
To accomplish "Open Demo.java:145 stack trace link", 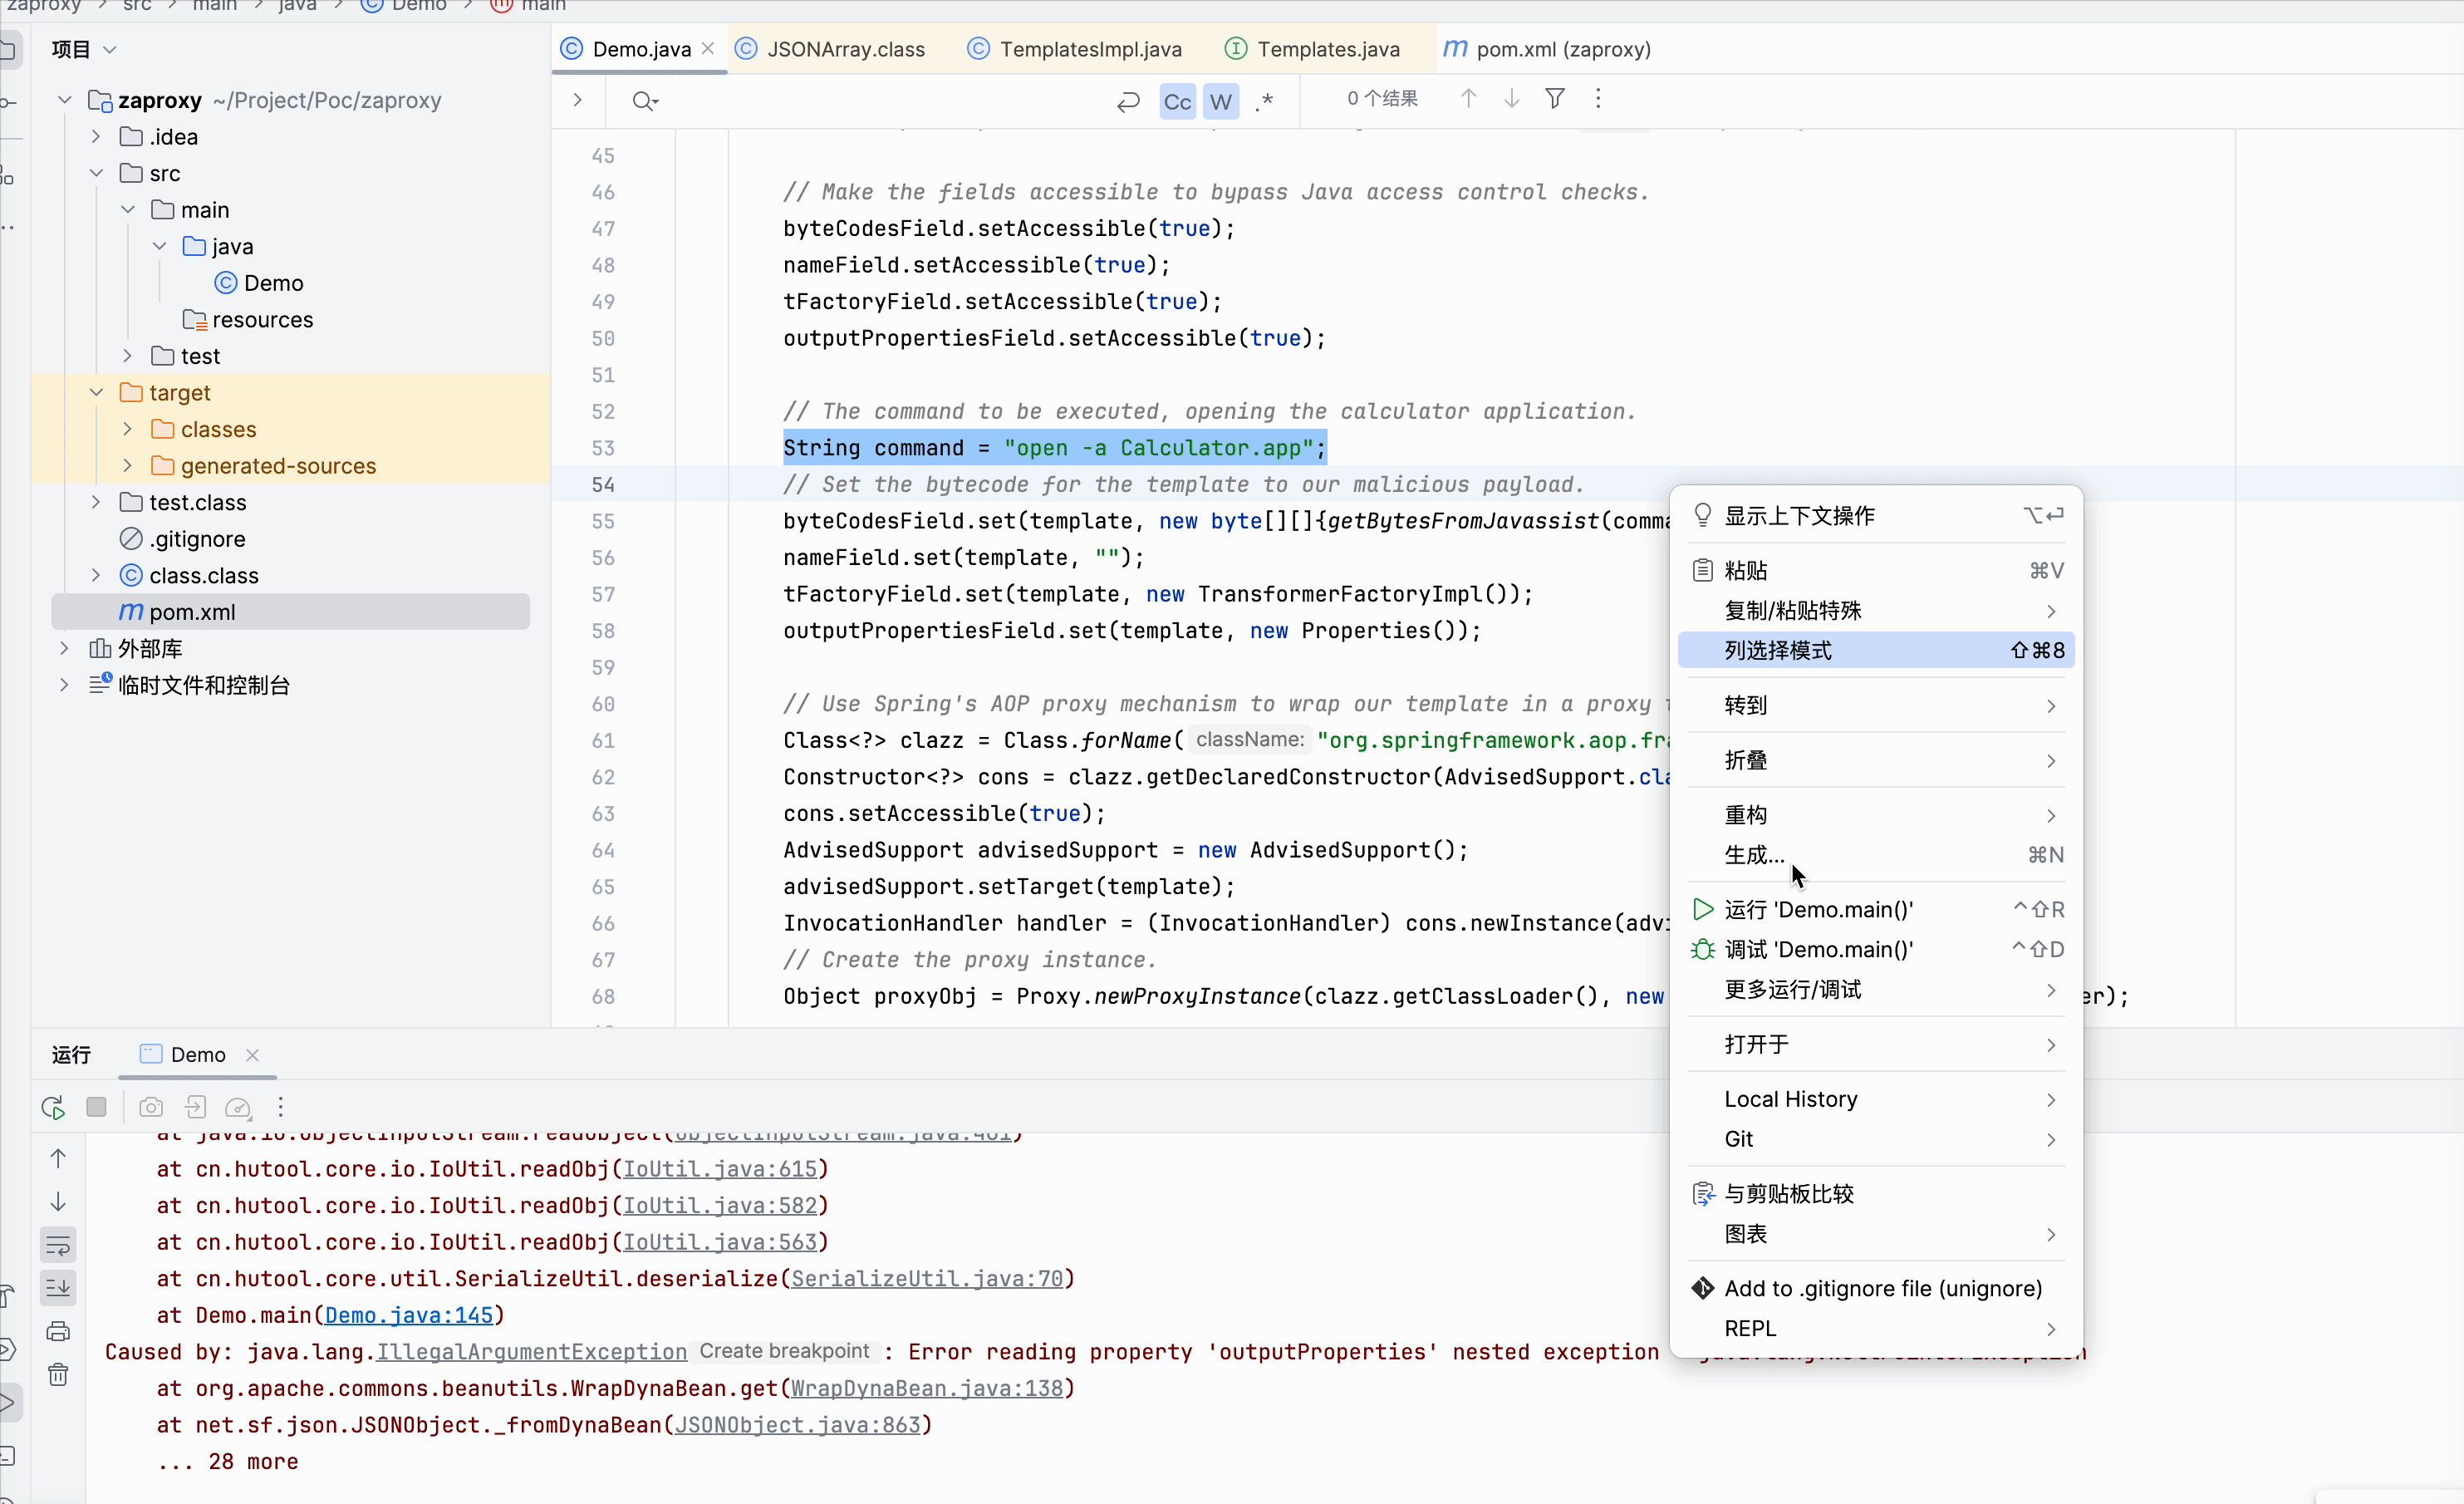I will [409, 1315].
